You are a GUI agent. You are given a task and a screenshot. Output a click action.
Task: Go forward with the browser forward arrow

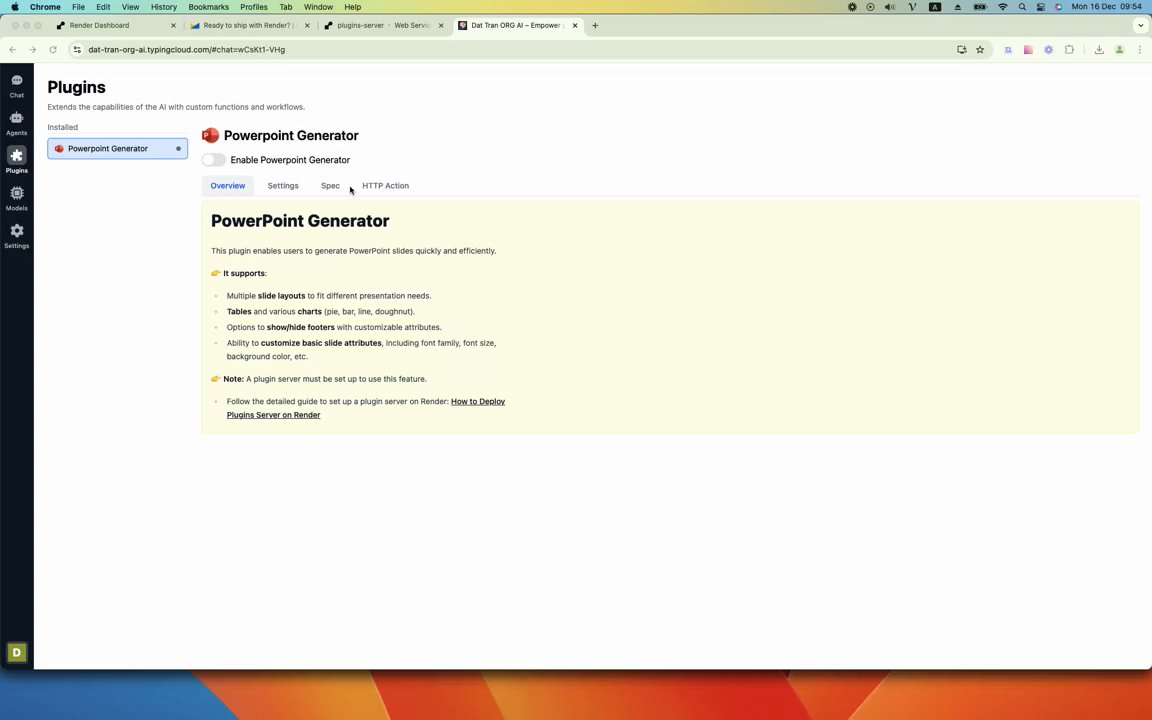click(32, 49)
